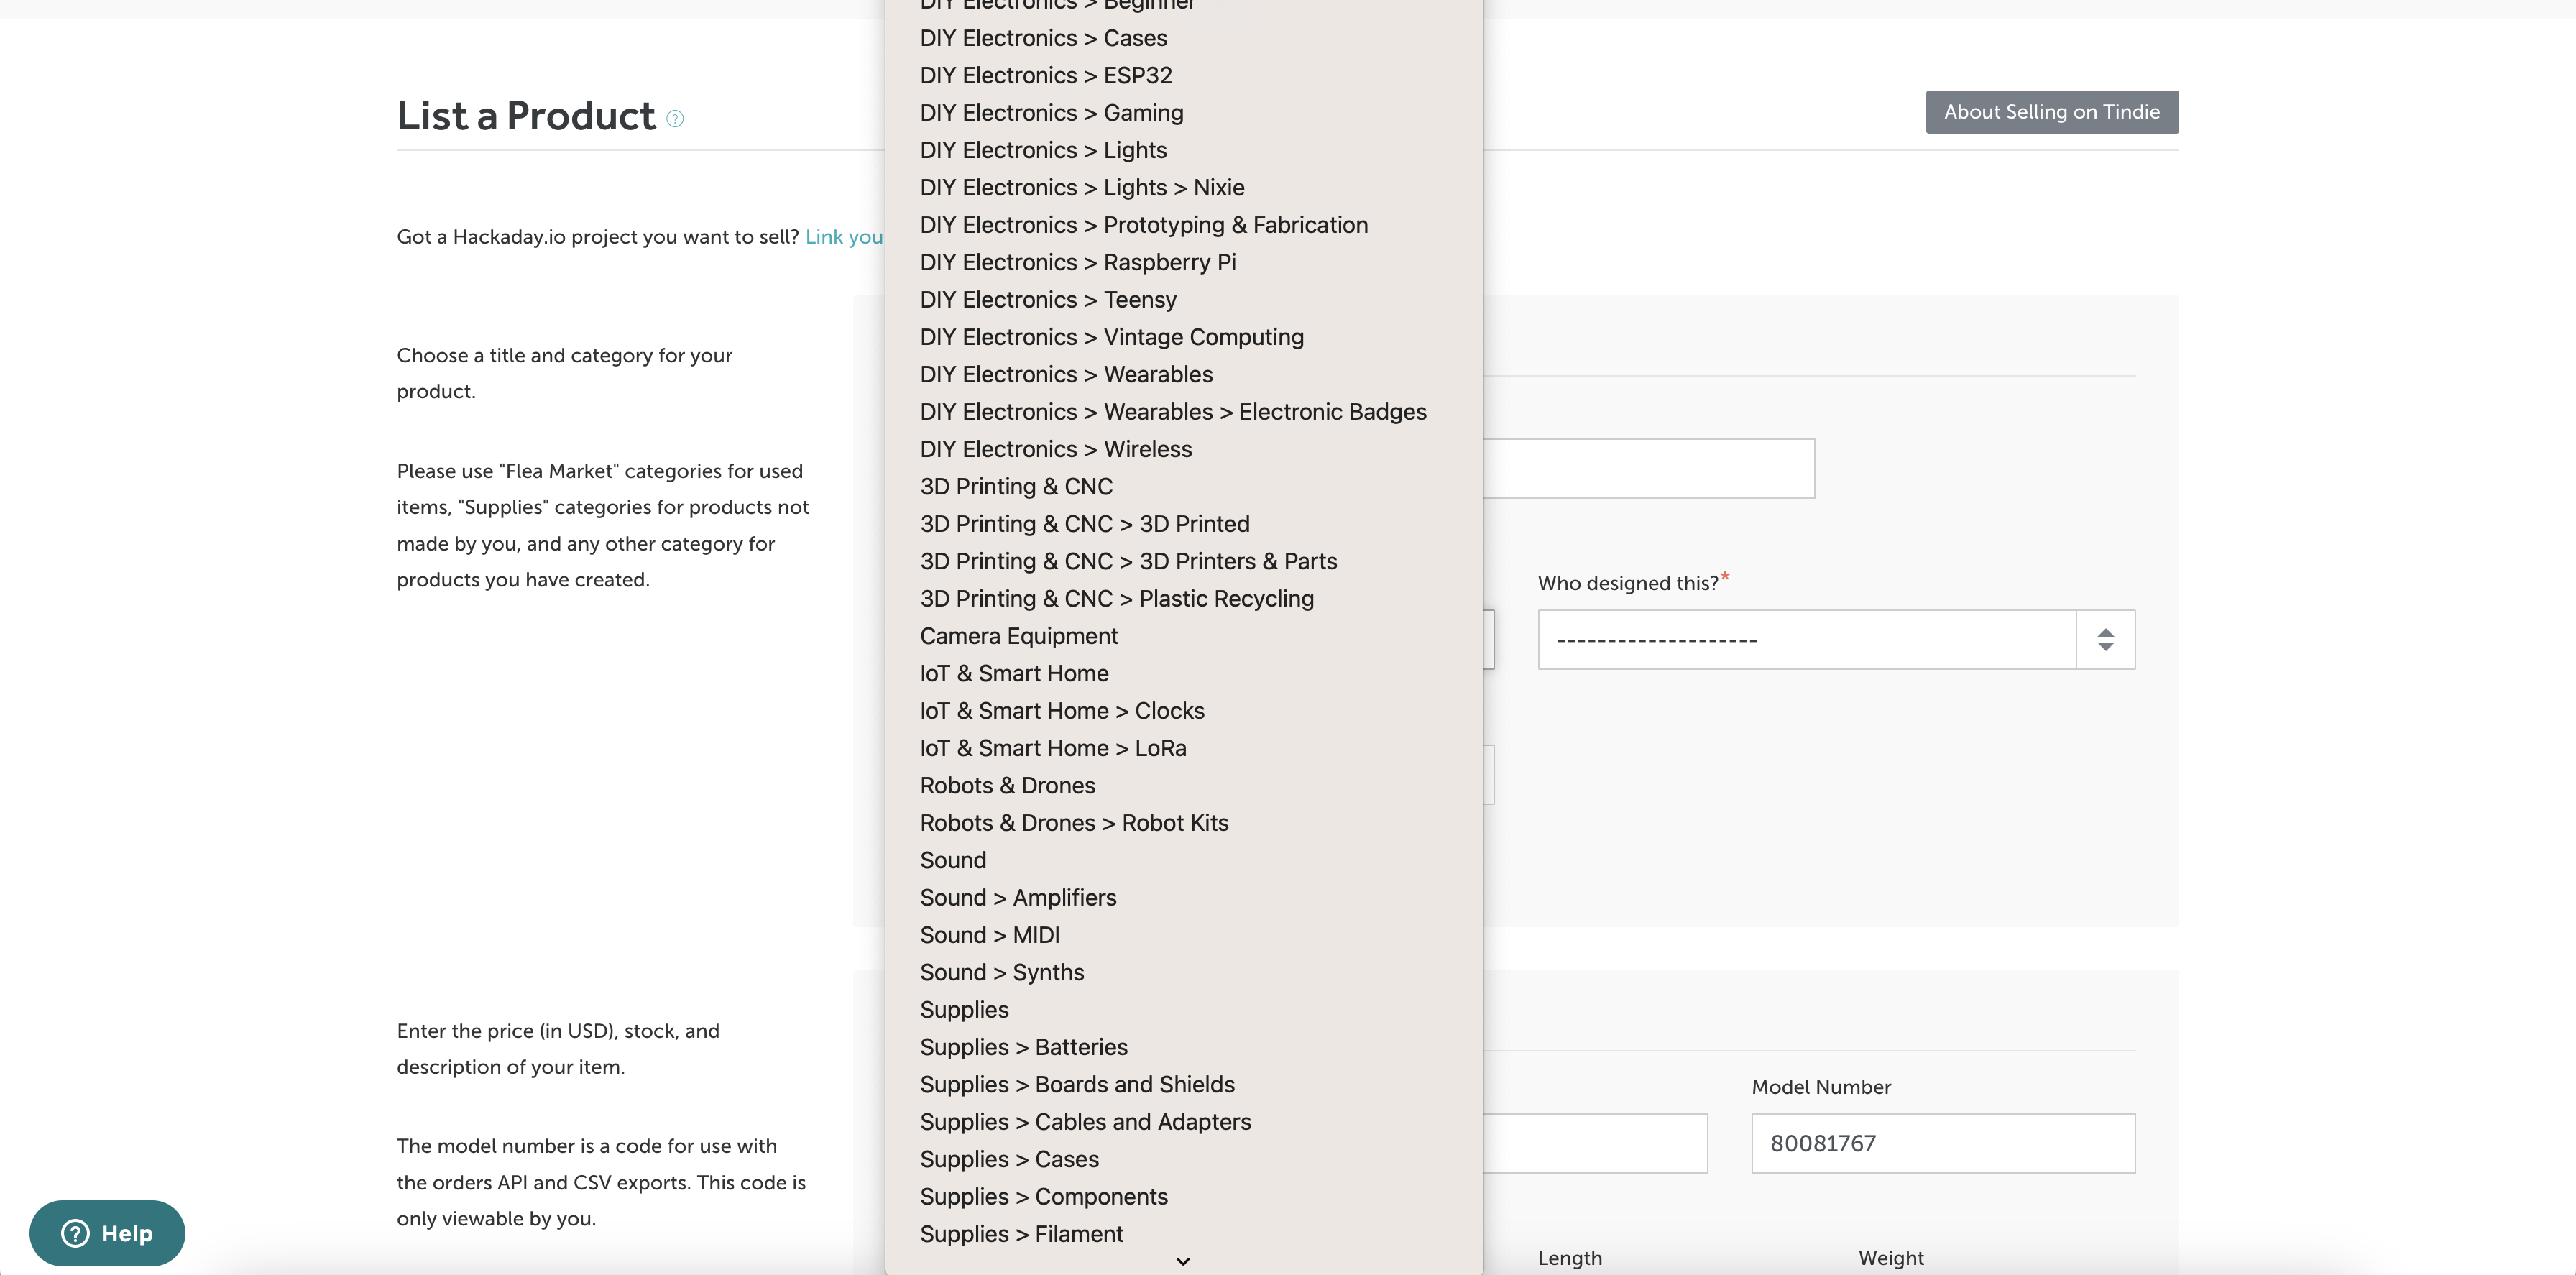
Task: Click the chevron at the bottom of the category list
Action: pos(1182,1261)
